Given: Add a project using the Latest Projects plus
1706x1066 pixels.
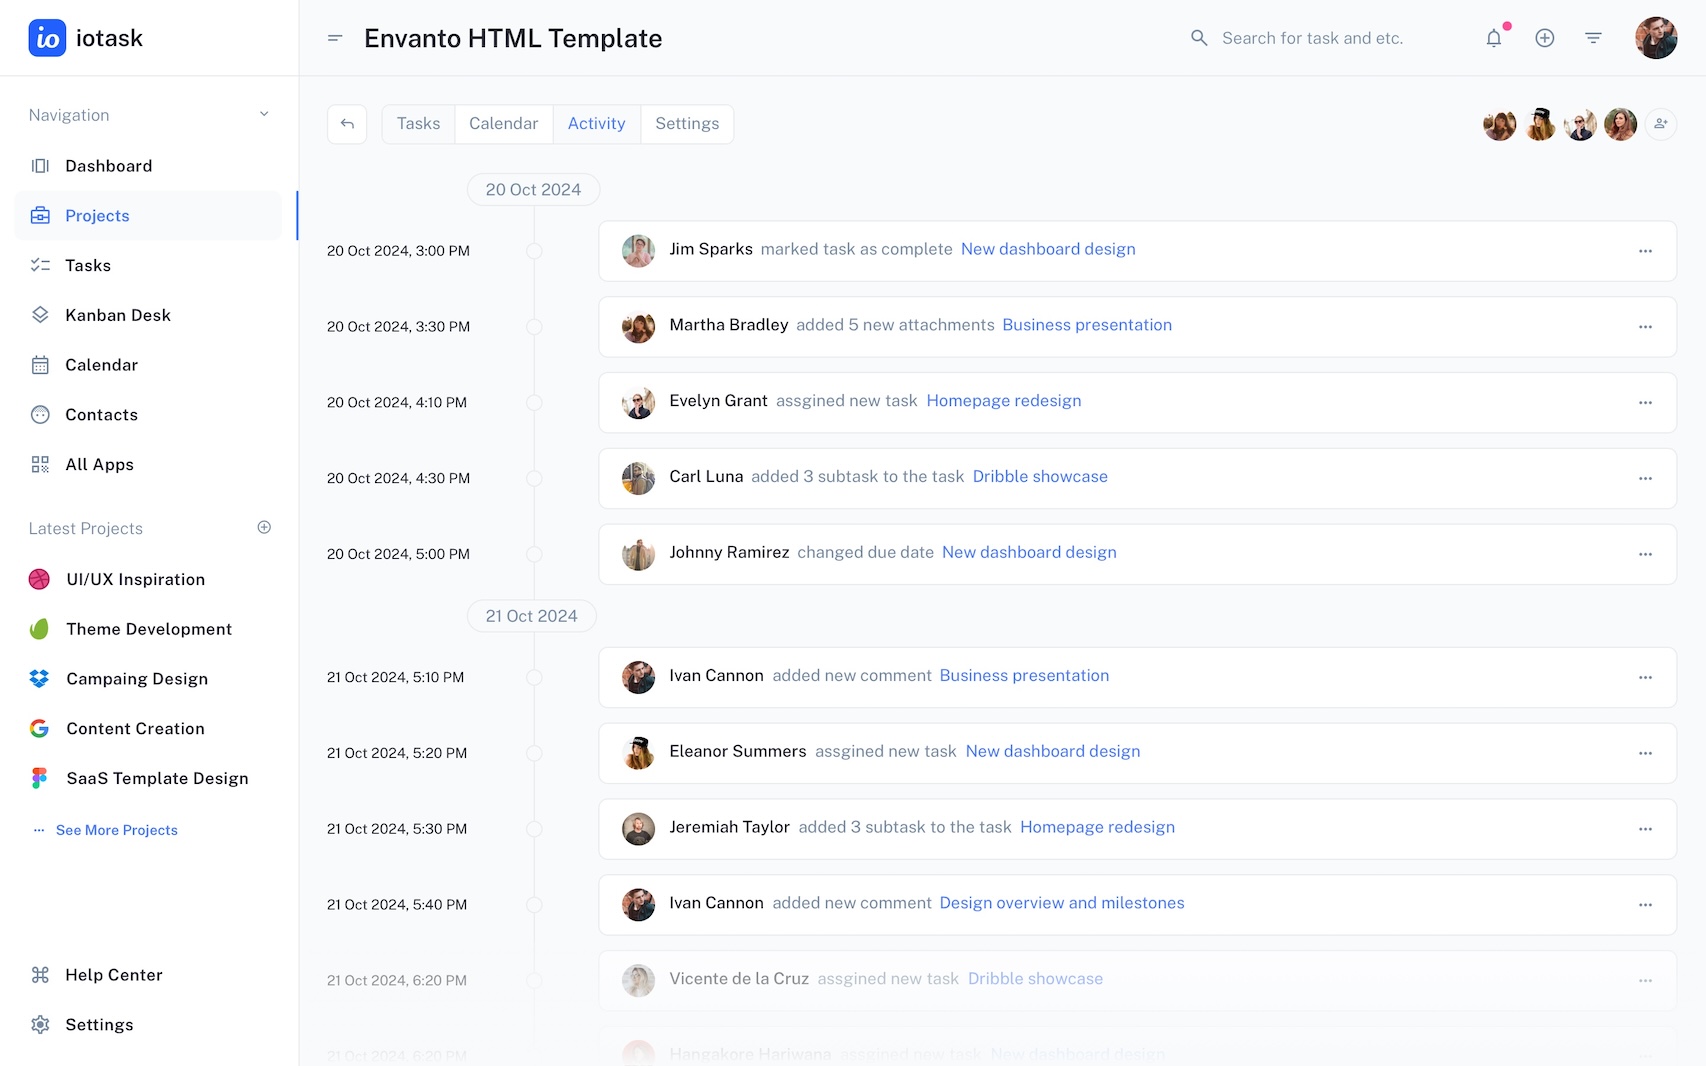Looking at the screenshot, I should click(264, 527).
